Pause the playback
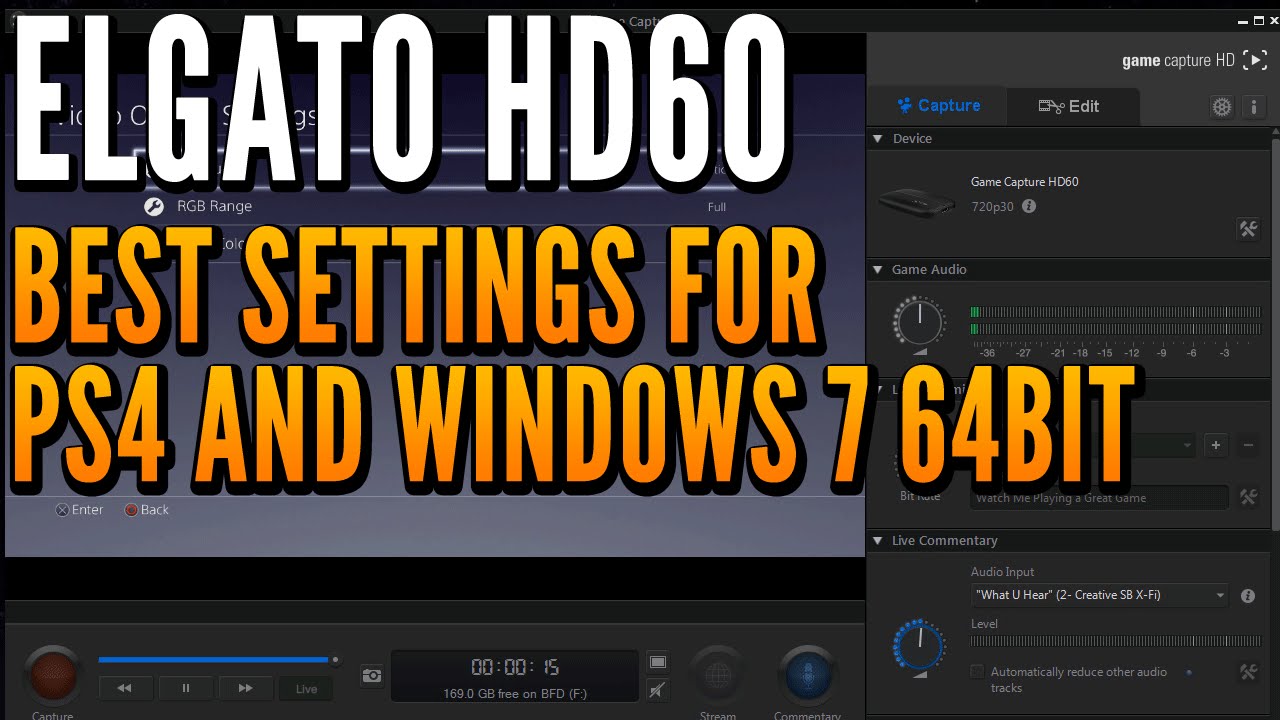Image resolution: width=1280 pixels, height=720 pixels. [185, 688]
